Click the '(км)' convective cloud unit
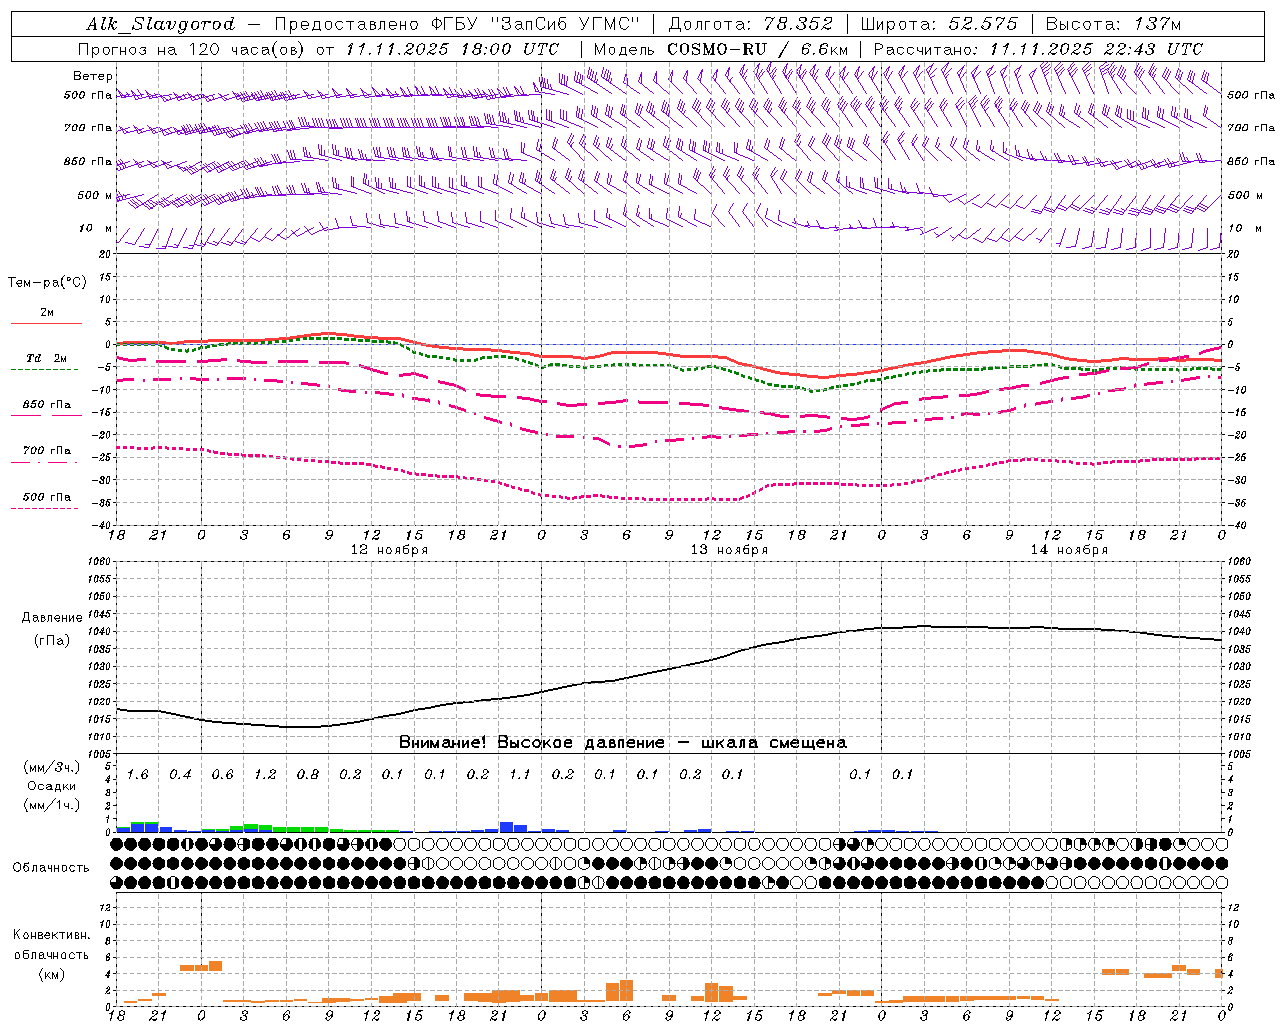Image resolution: width=1280 pixels, height=1024 pixels. pyautogui.click(x=52, y=974)
